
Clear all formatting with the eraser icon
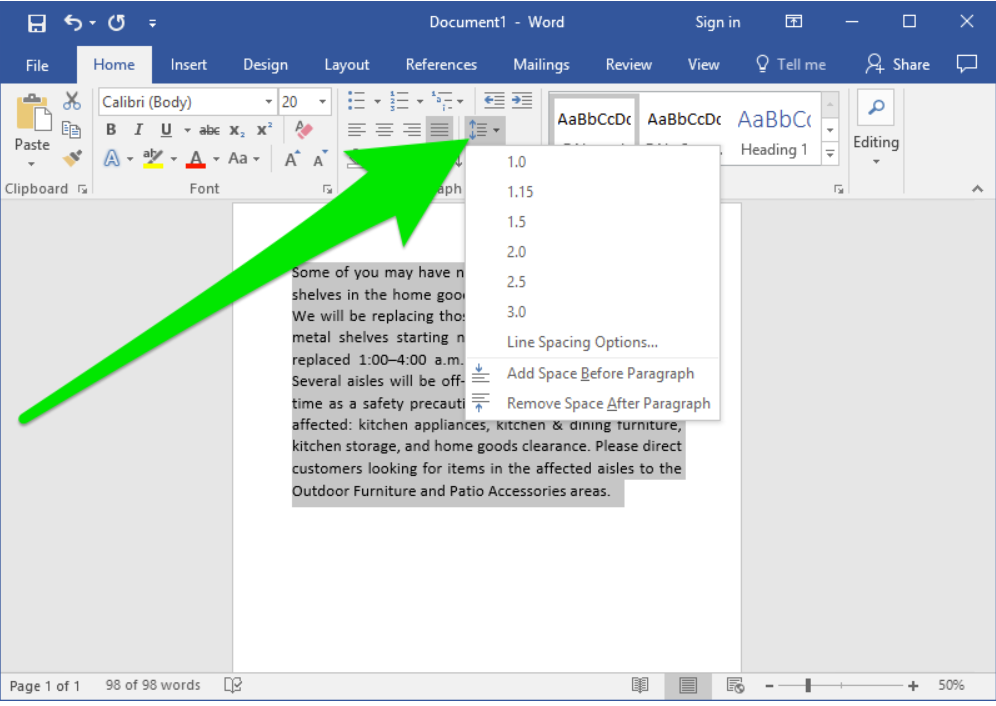304,130
